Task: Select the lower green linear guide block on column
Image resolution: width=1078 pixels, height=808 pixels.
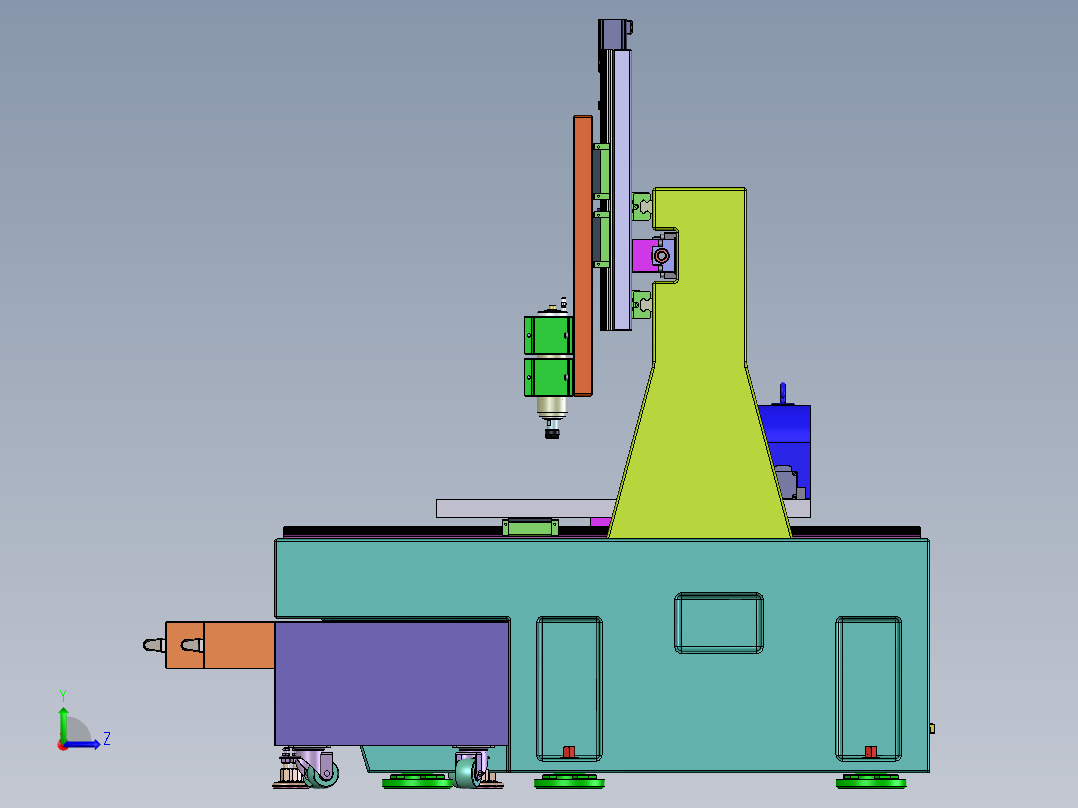Action: [x=642, y=305]
